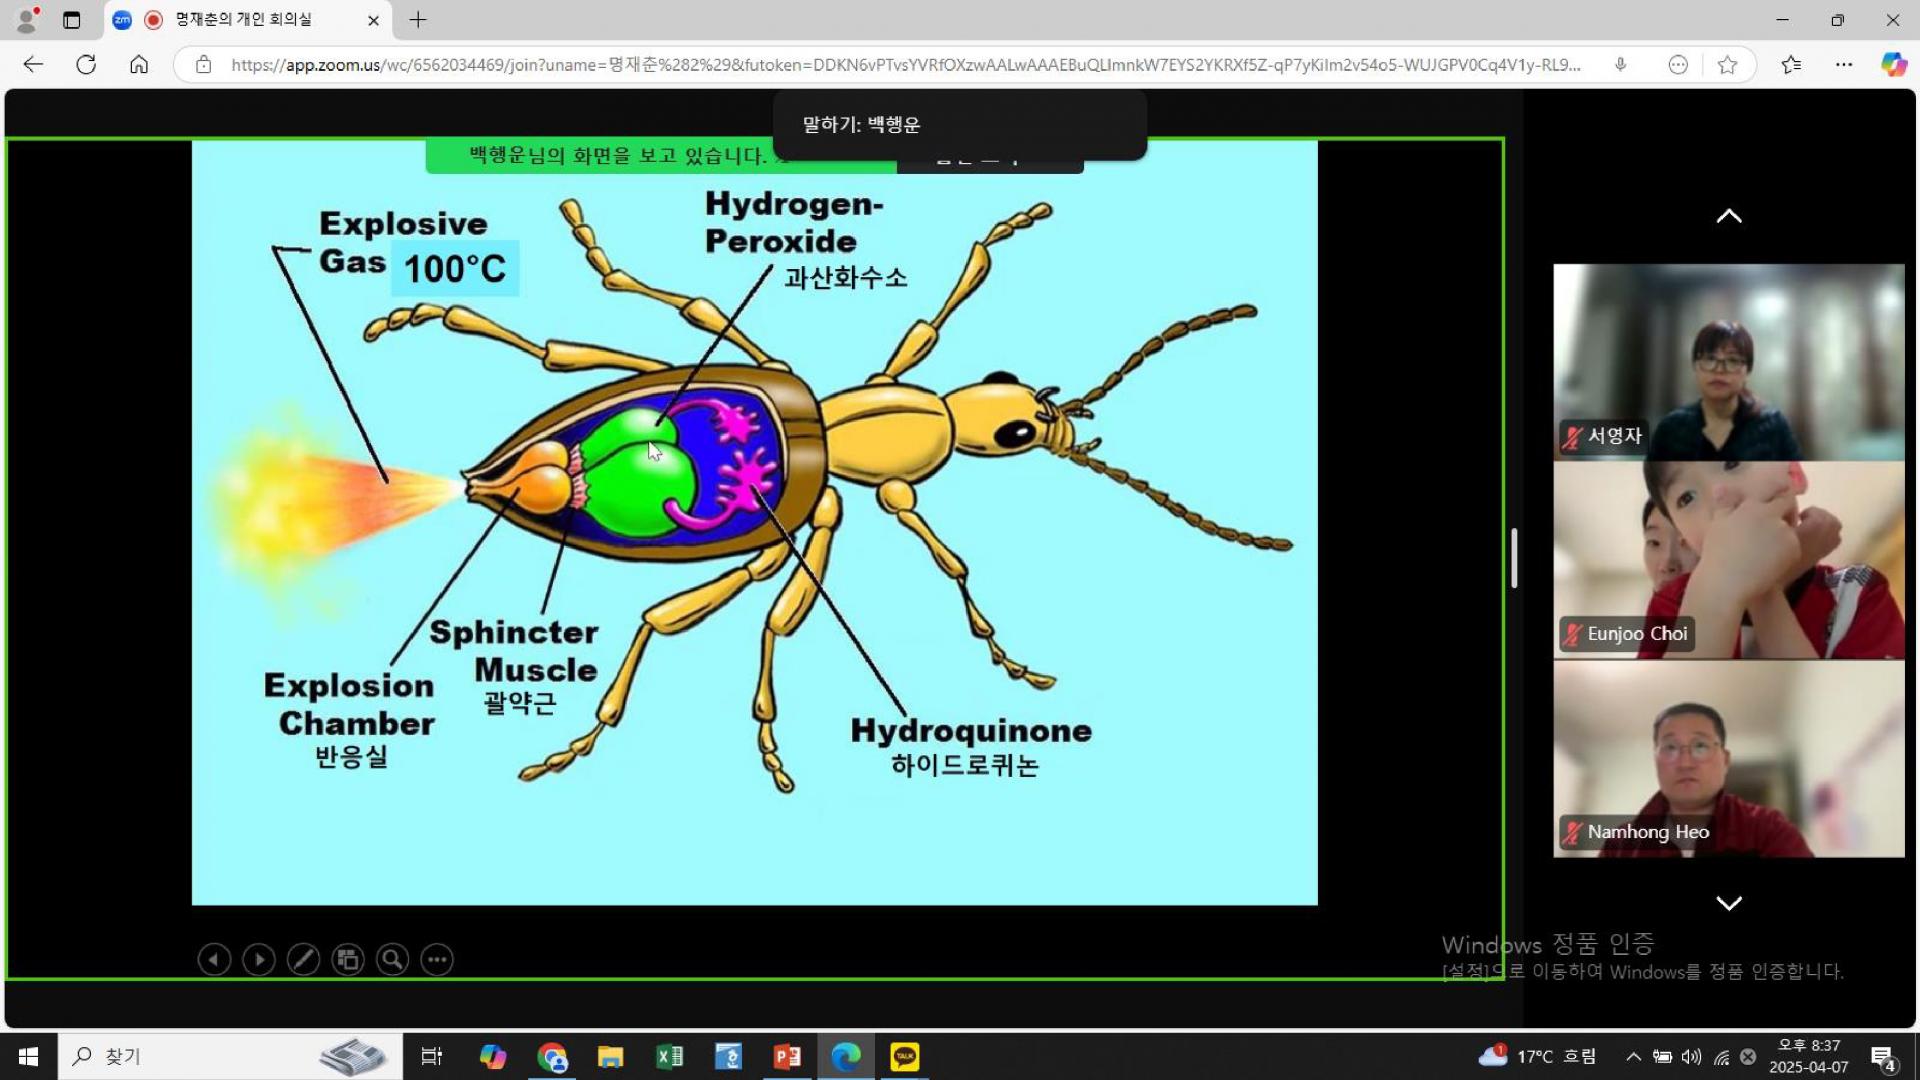Screen dimensions: 1920x1080
Task: Grab the side panel divider handle
Action: click(x=1514, y=558)
